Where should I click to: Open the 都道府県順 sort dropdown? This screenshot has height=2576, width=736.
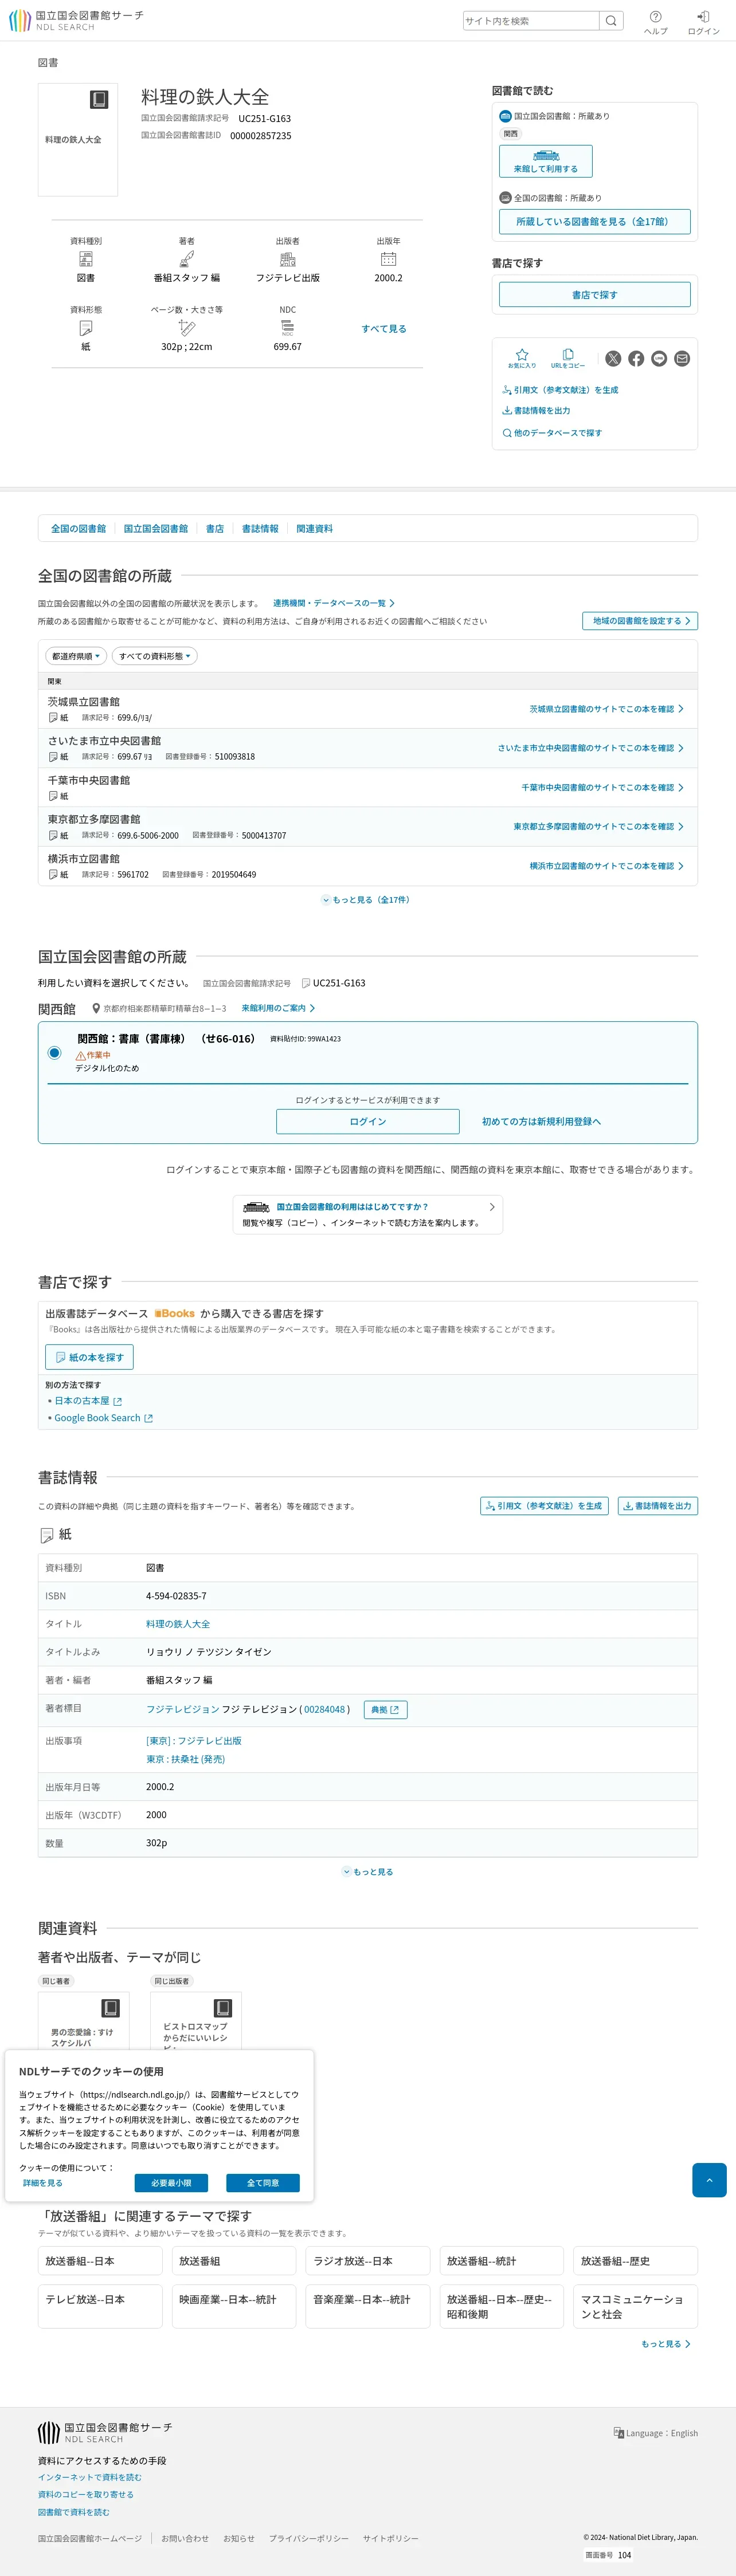(x=75, y=656)
